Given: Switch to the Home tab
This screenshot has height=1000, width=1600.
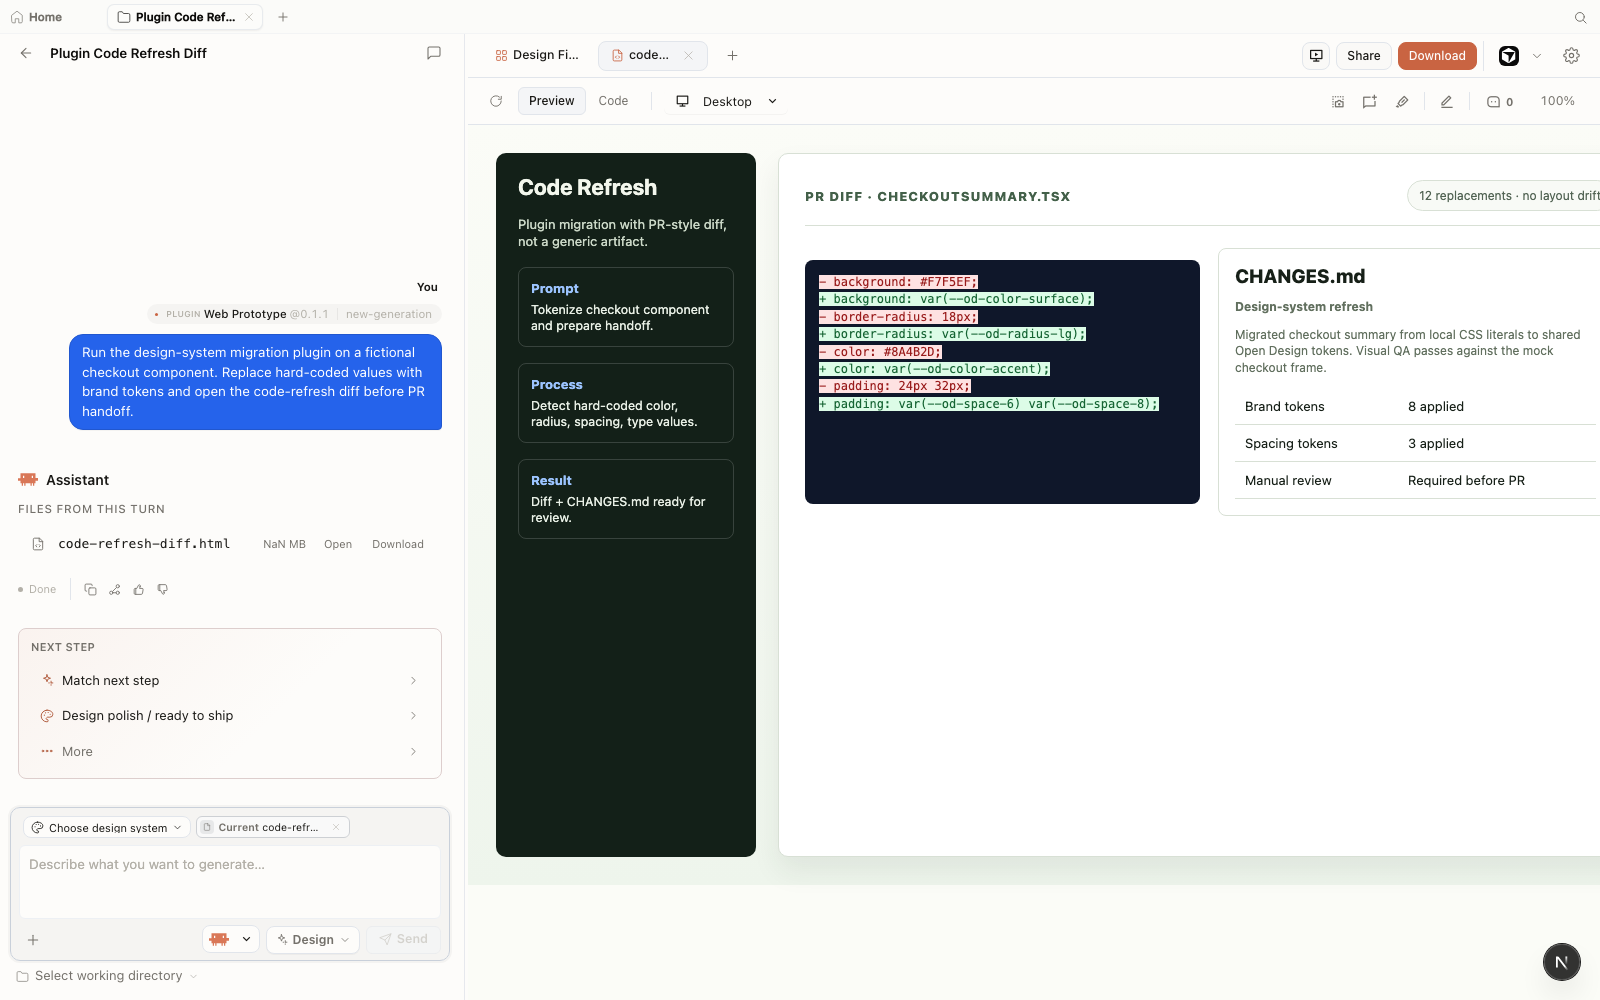Looking at the screenshot, I should point(37,17).
